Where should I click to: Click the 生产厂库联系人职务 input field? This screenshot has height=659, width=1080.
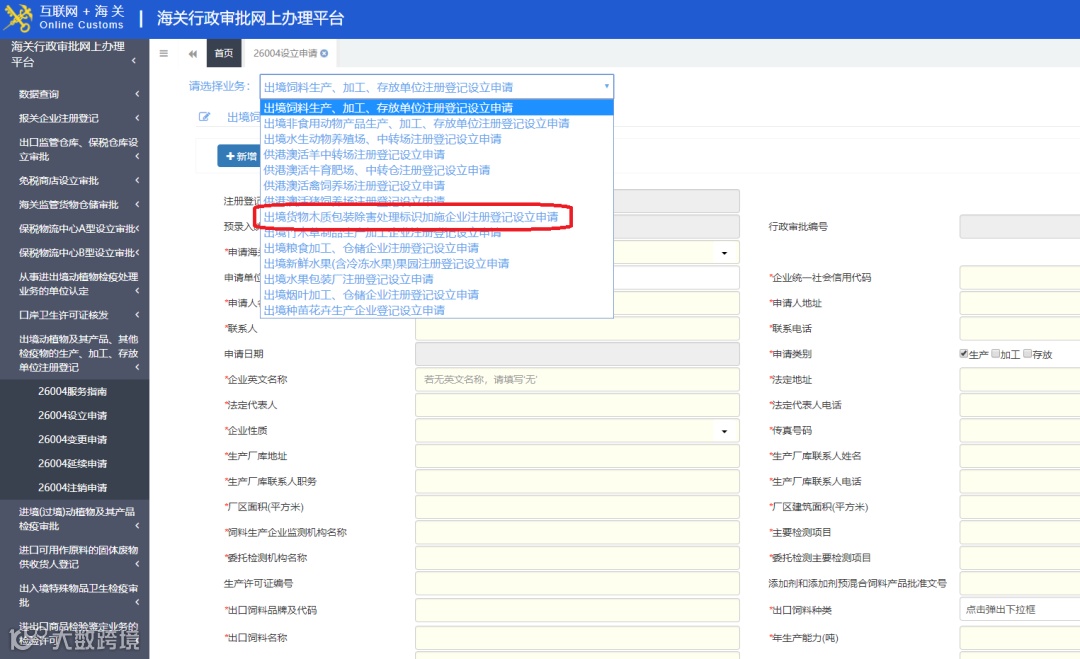pos(577,481)
